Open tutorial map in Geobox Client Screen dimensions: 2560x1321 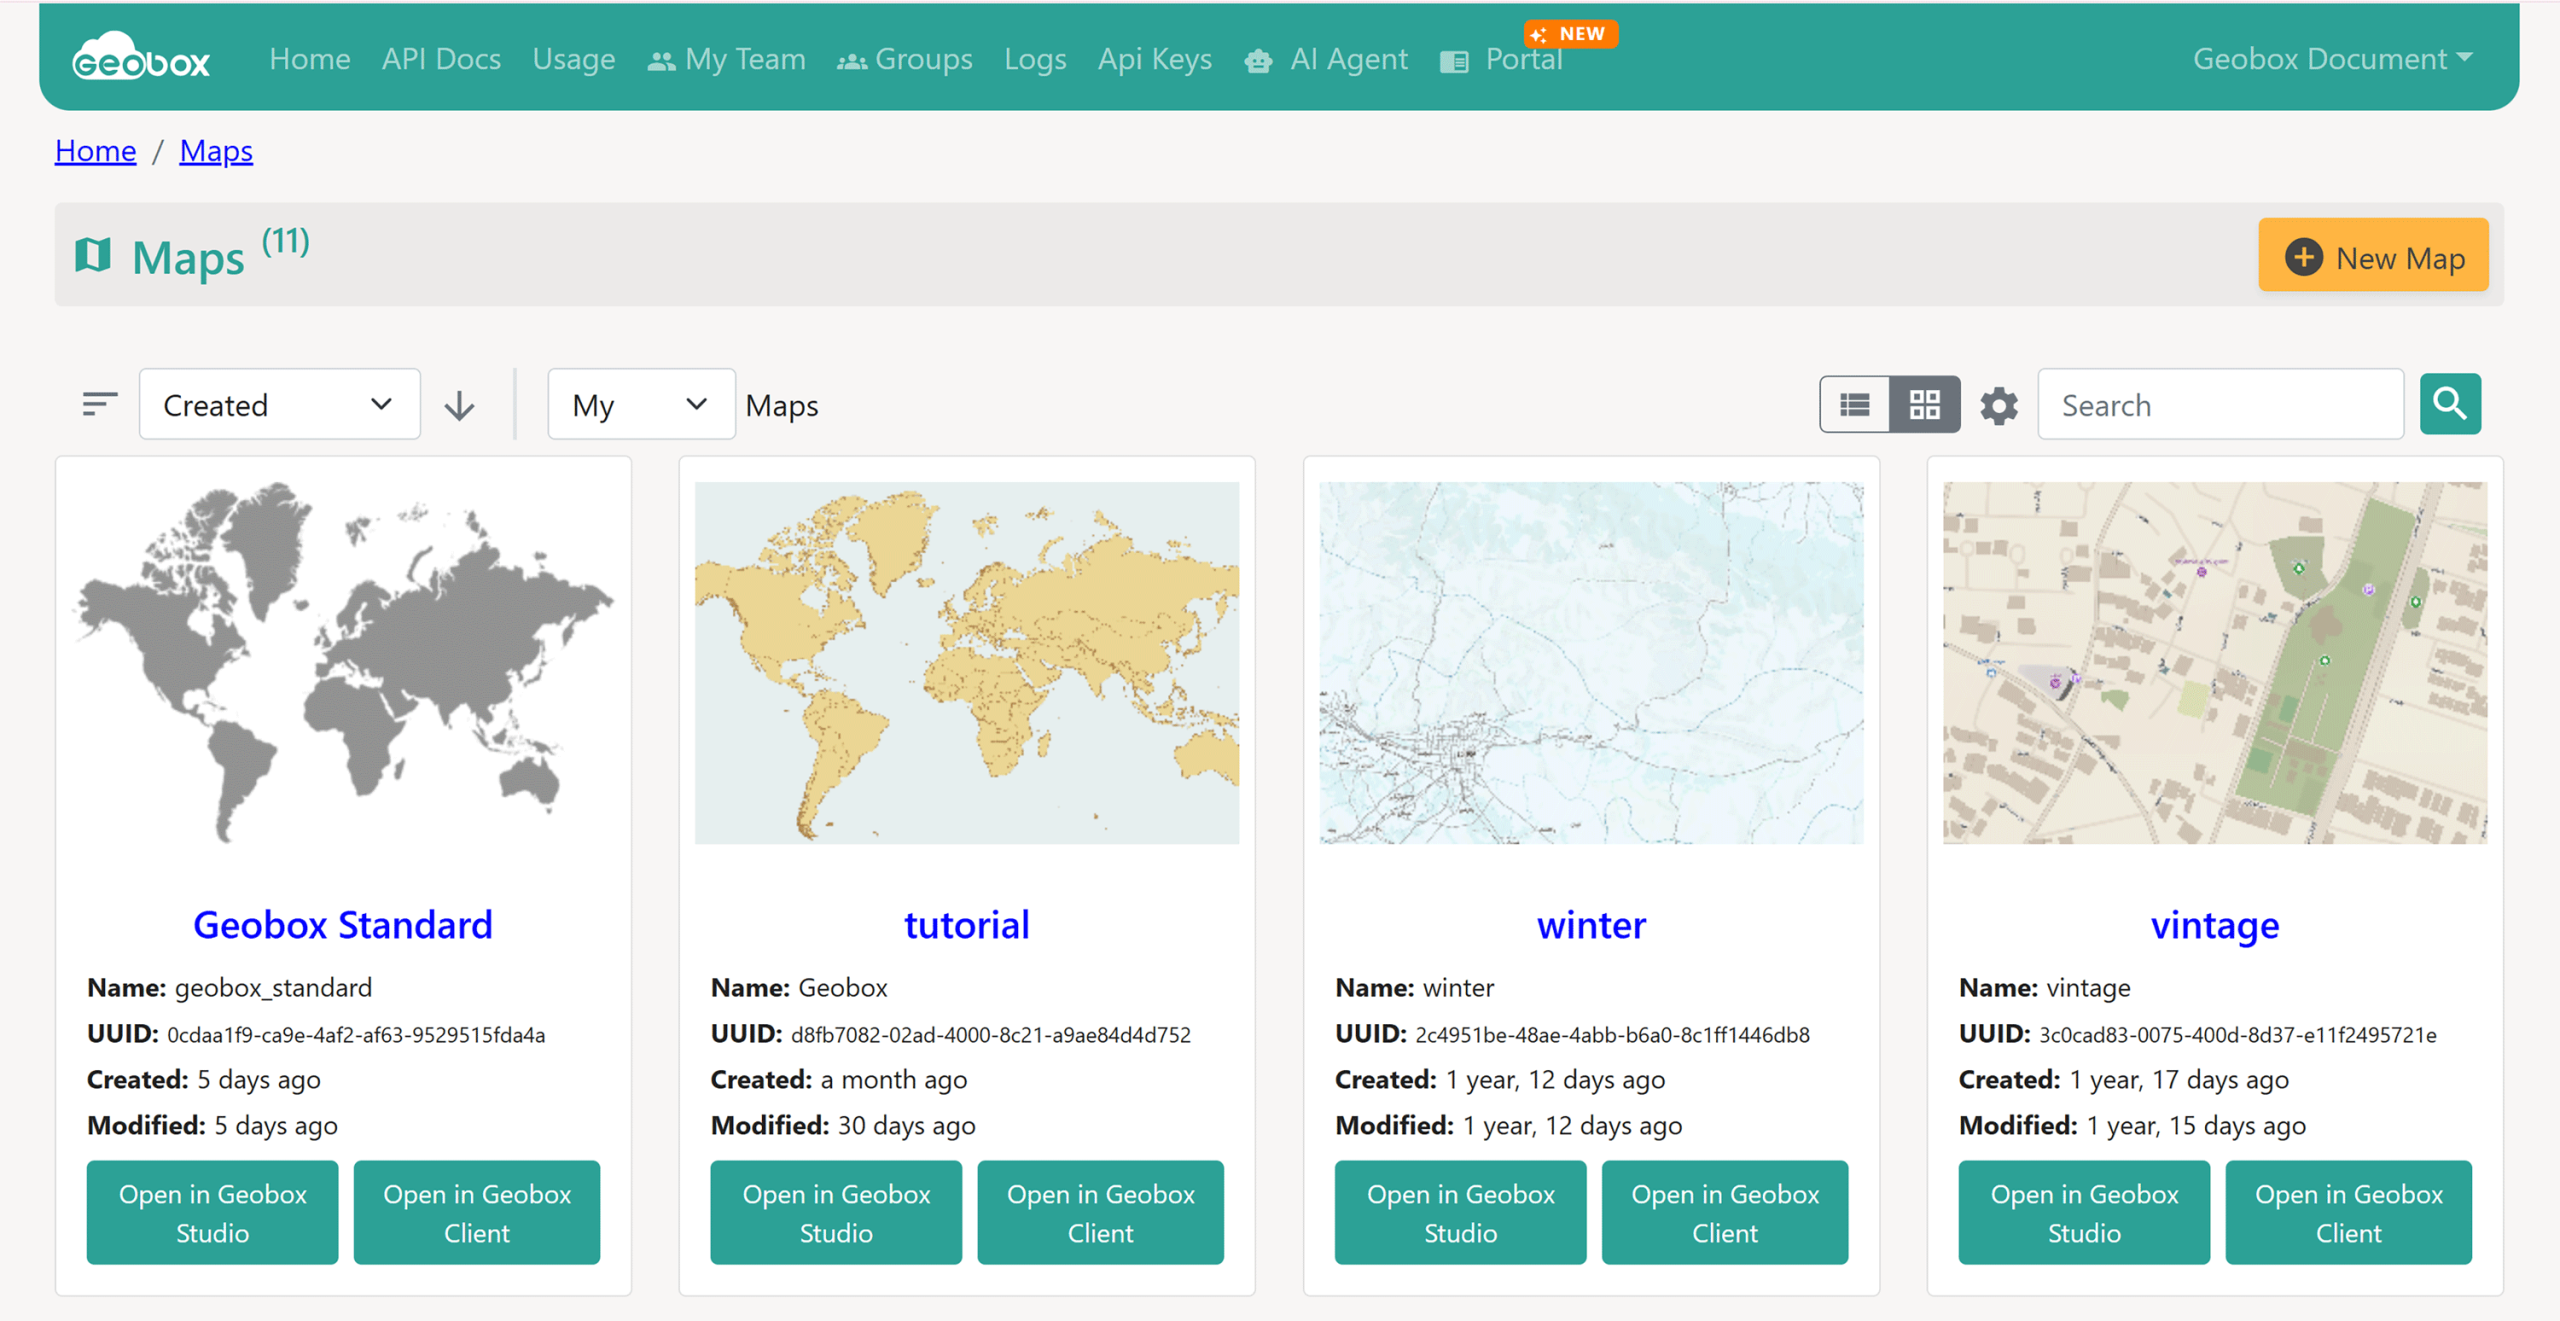(x=1101, y=1212)
